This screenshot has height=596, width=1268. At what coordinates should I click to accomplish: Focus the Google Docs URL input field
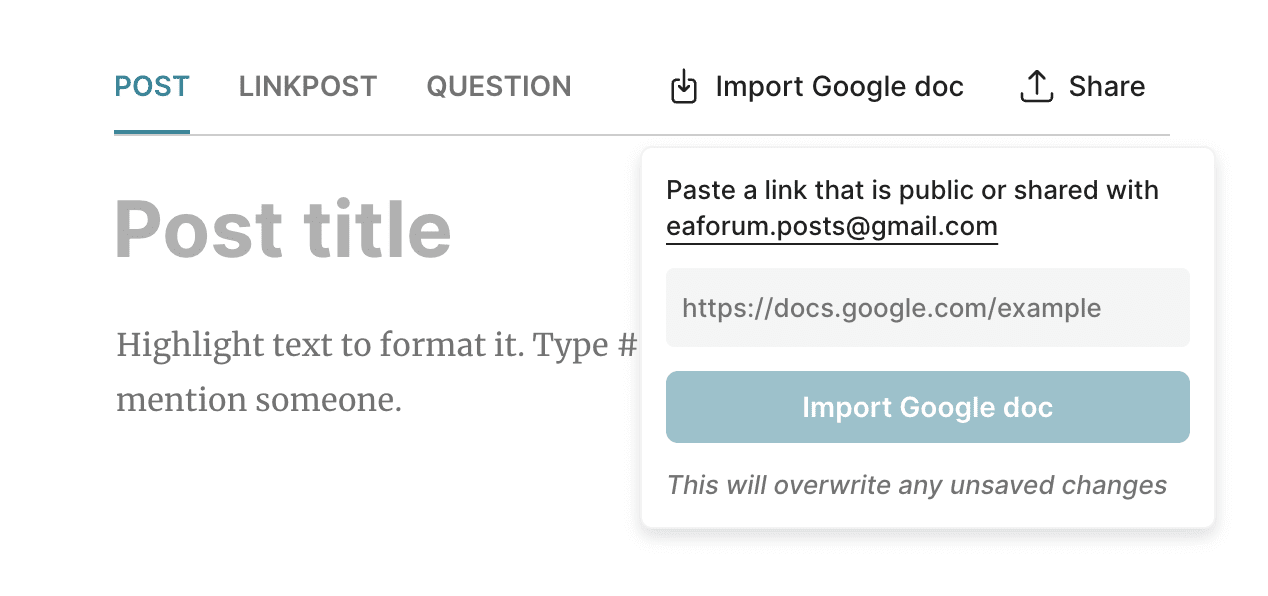pos(927,308)
